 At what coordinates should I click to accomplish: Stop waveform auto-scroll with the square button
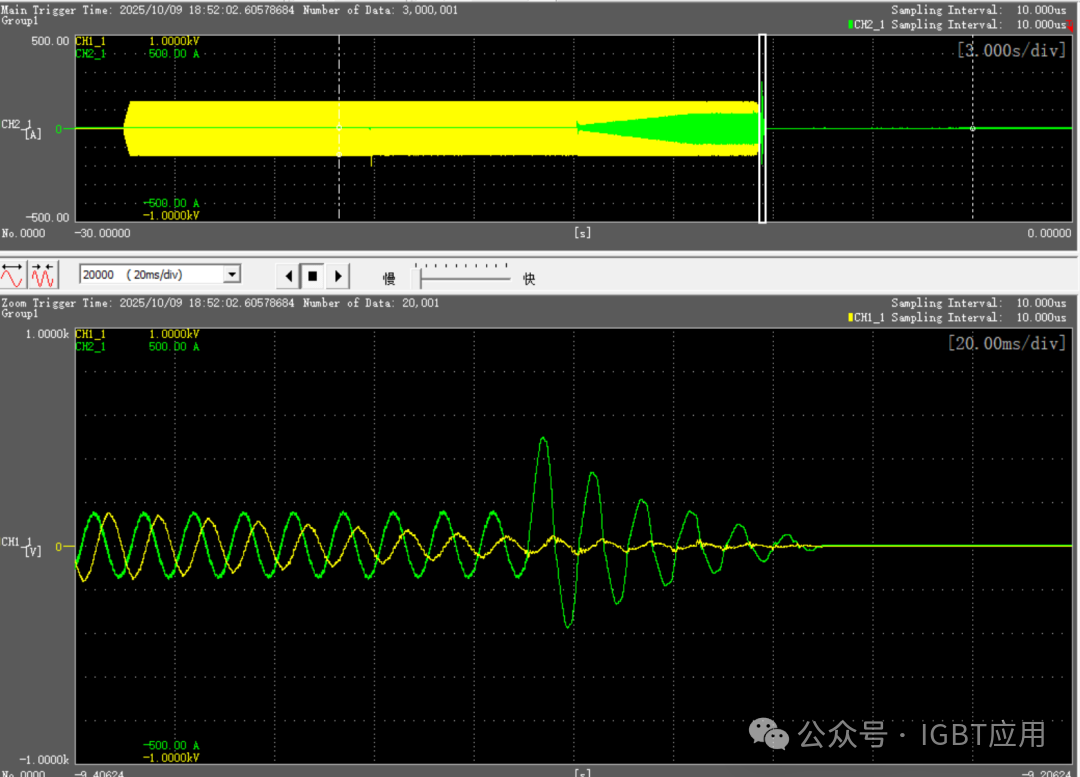point(313,276)
